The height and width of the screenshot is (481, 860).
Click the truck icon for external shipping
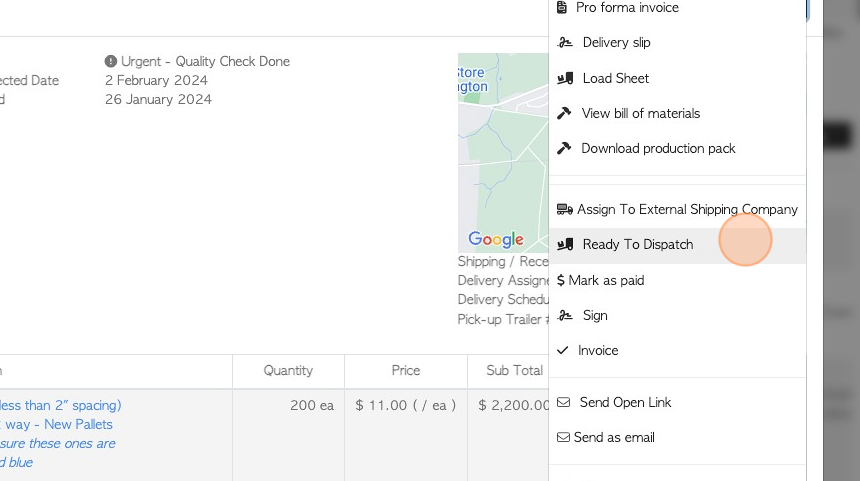tap(564, 209)
